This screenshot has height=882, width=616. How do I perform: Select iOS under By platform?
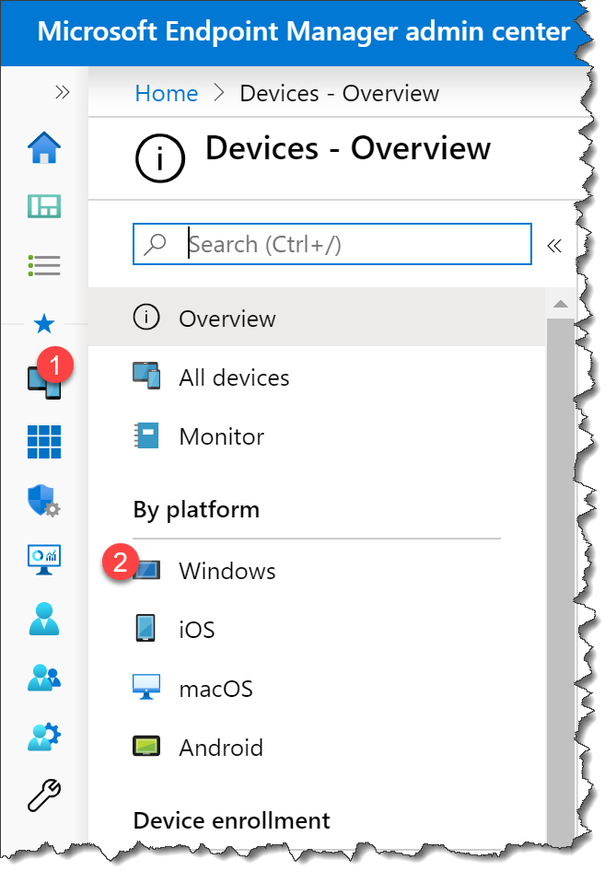(317, 629)
